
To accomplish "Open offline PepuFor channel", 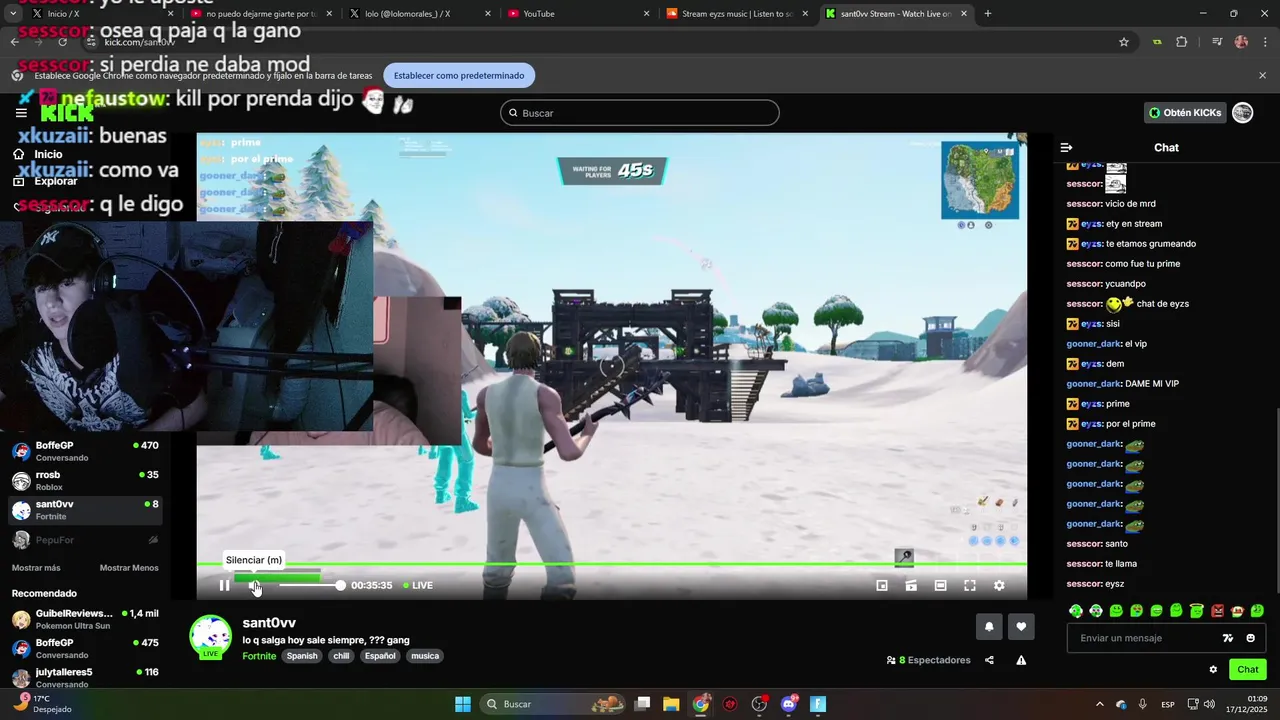I will [x=85, y=540].
